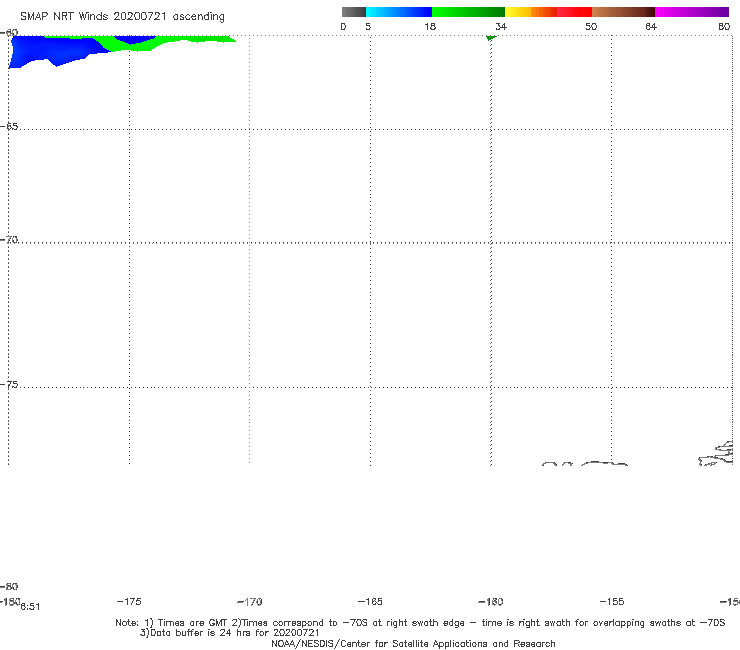
Task: Pick the cyan-to-blue segment of the colorbar
Action: click(399, 12)
